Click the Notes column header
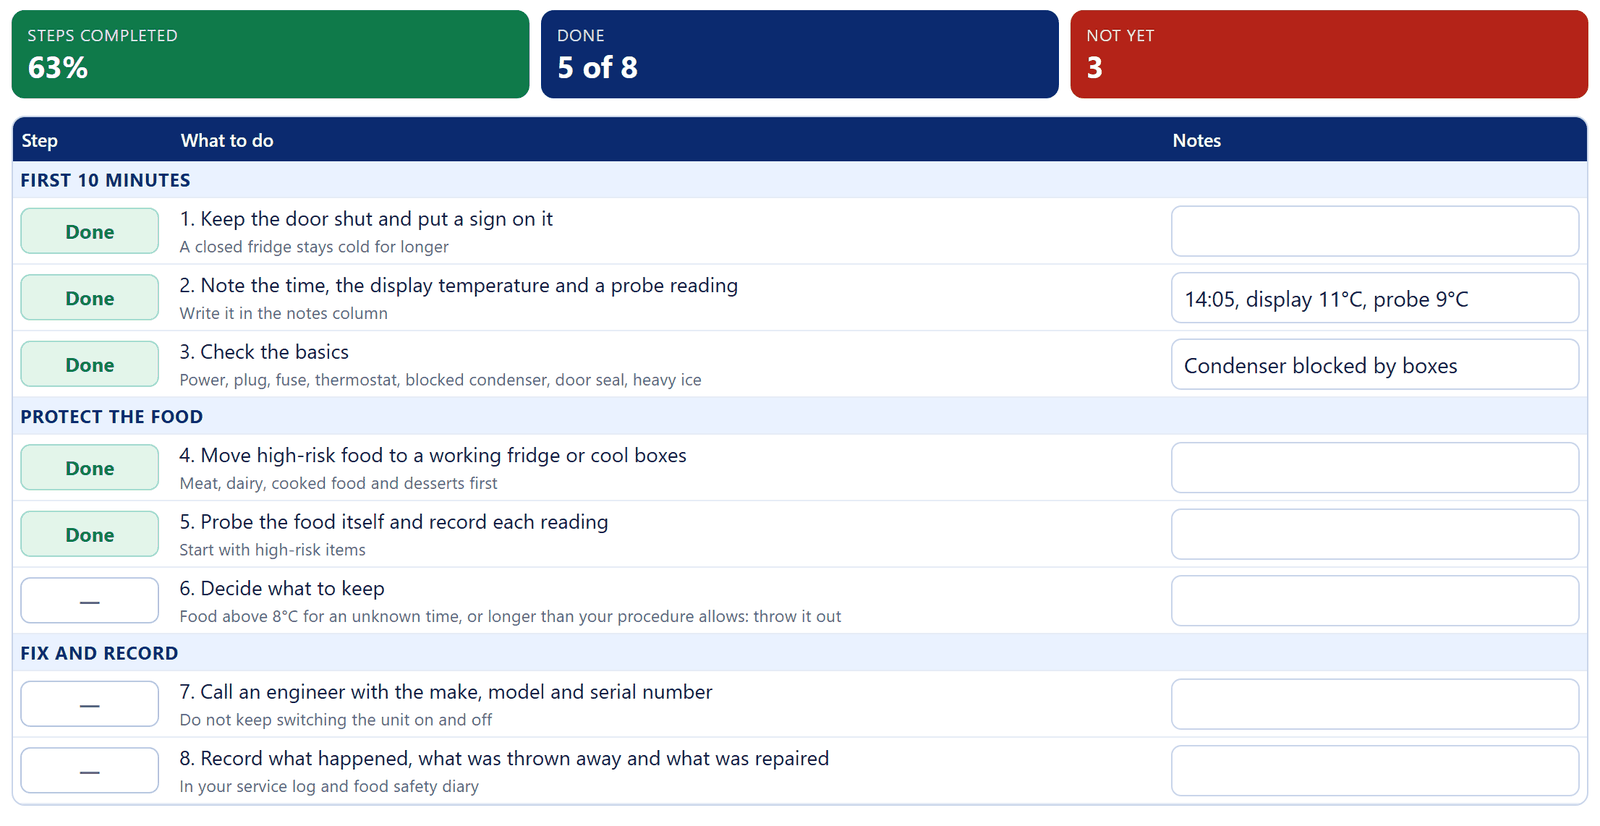This screenshot has height=826, width=1600. pyautogui.click(x=1196, y=141)
